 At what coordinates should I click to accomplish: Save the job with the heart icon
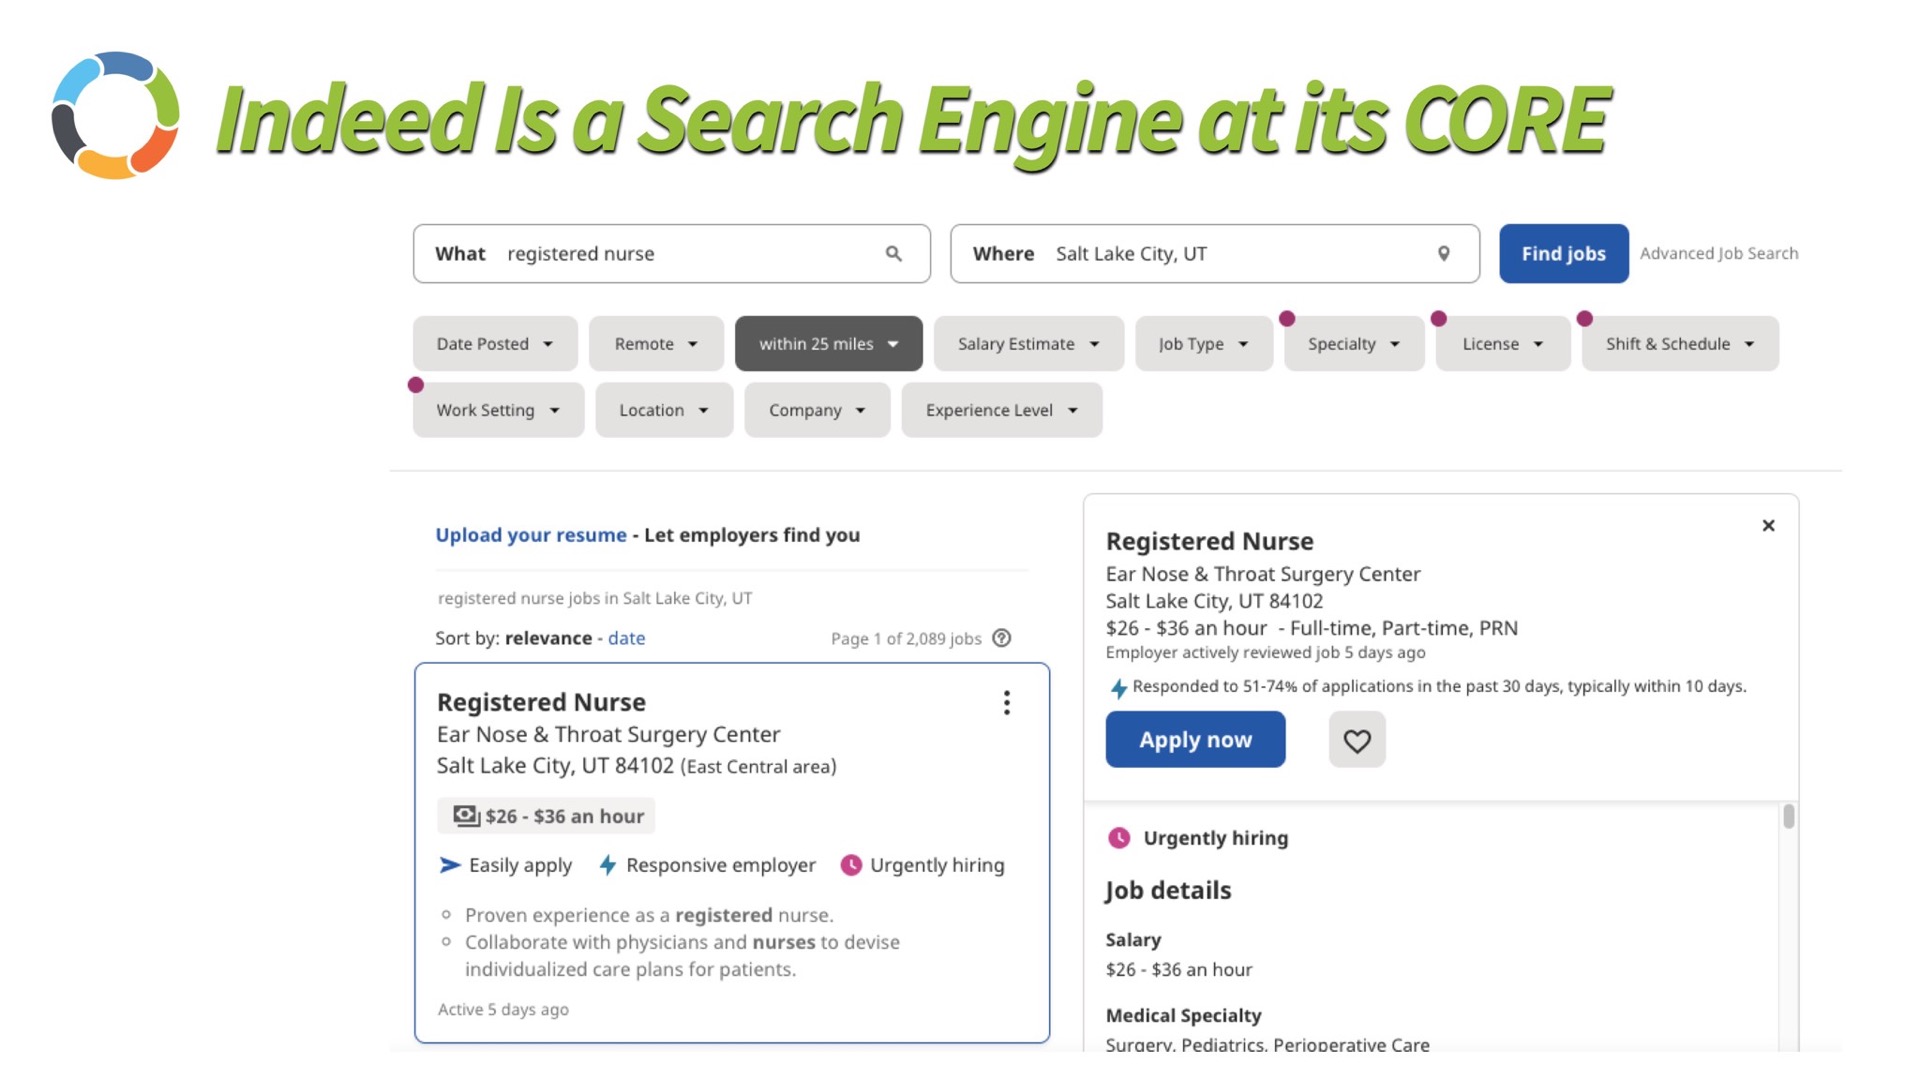click(x=1356, y=740)
